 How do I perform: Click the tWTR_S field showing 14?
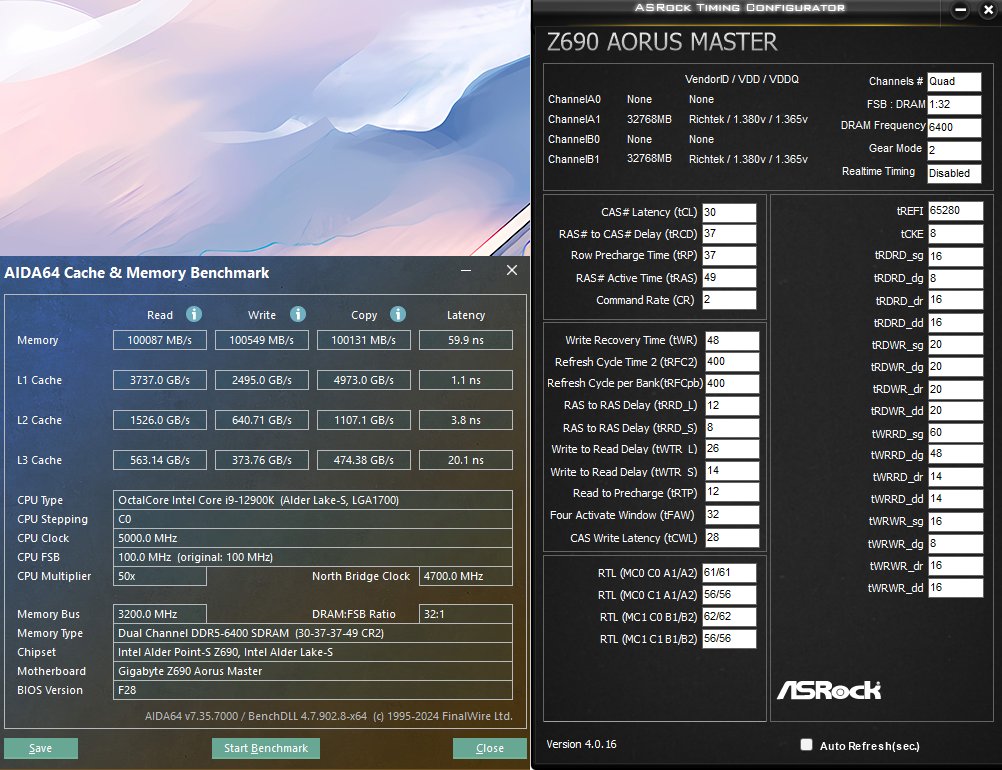tap(732, 471)
